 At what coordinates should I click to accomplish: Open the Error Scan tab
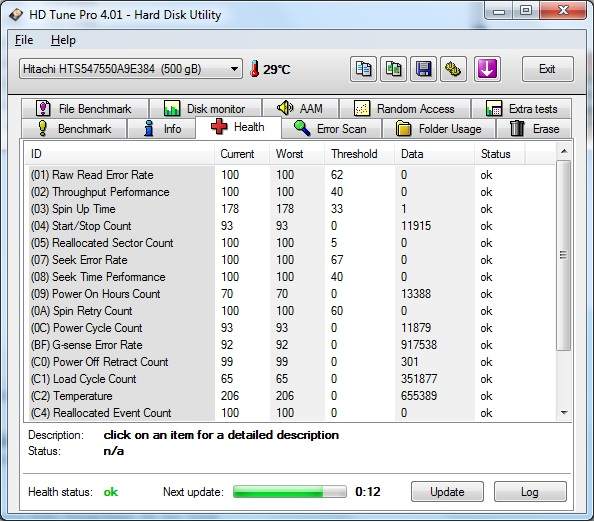(331, 129)
